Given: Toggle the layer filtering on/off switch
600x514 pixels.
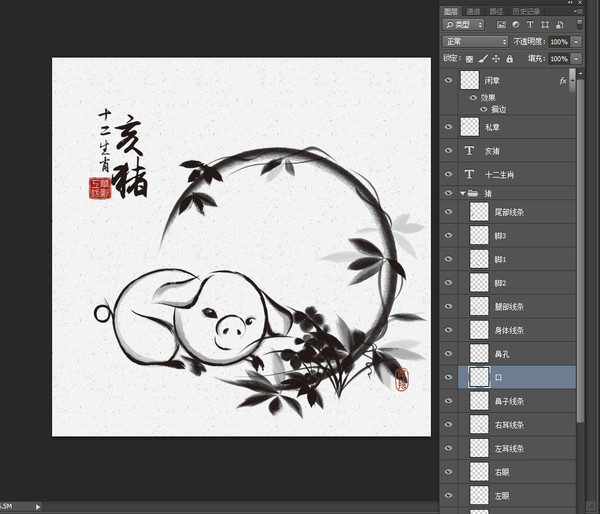Looking at the screenshot, I should pyautogui.click(x=579, y=24).
